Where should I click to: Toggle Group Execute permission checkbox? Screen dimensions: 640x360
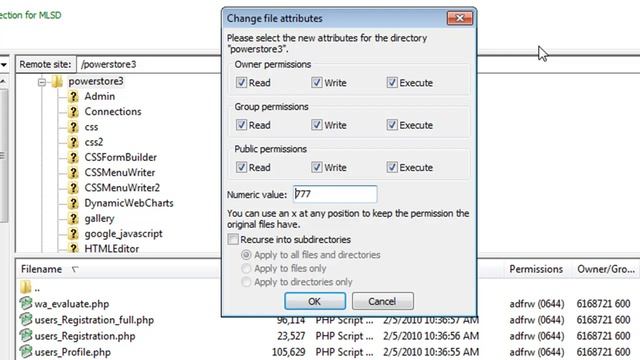[392, 125]
